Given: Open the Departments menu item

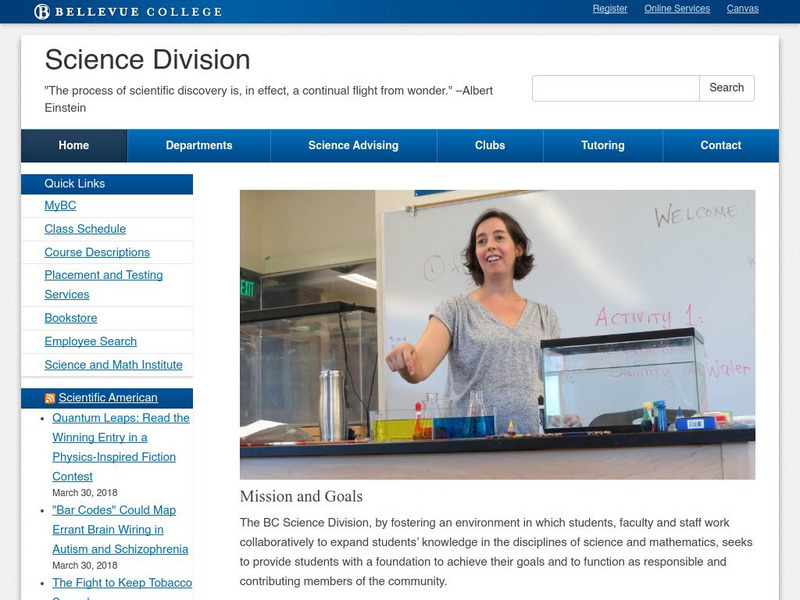Looking at the screenshot, I should pos(199,145).
